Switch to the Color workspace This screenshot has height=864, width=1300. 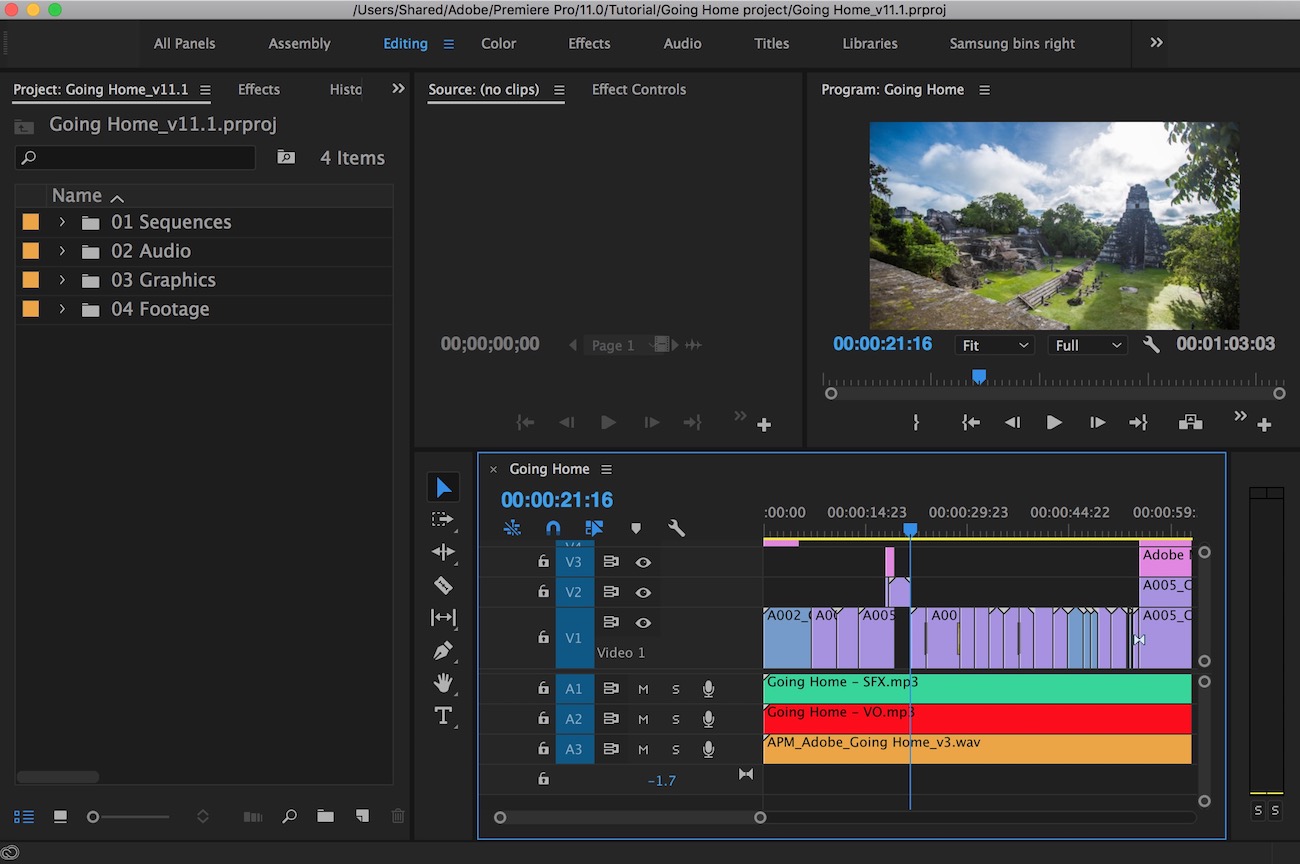click(498, 43)
